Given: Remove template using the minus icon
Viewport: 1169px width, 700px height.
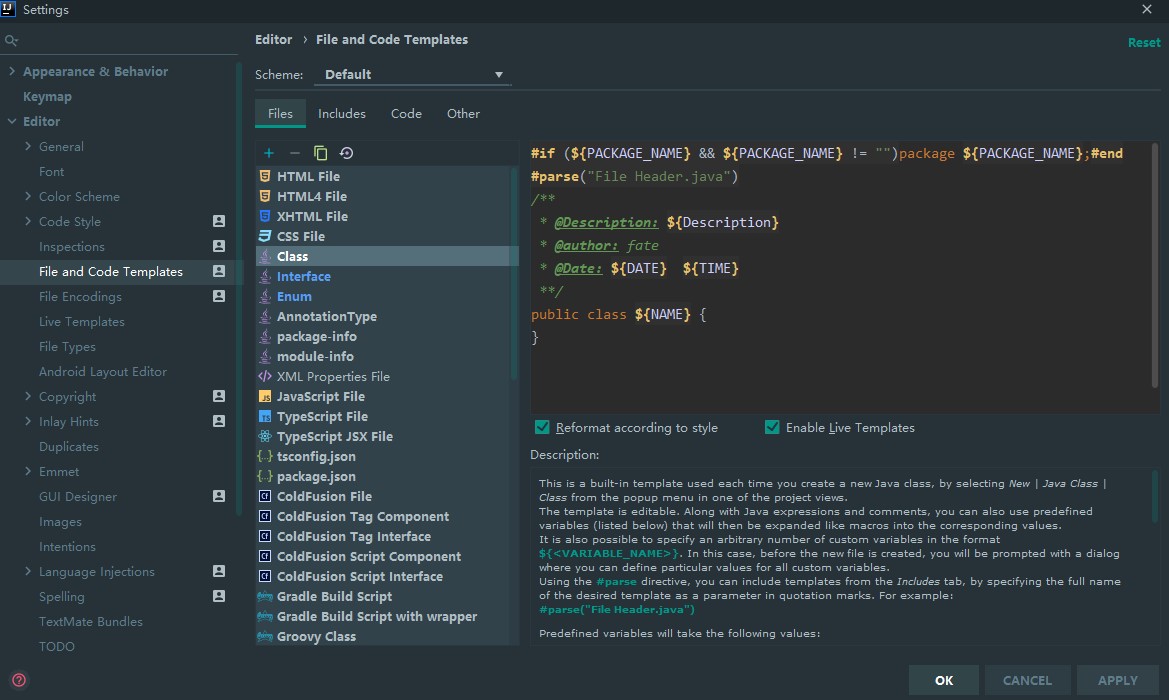Looking at the screenshot, I should click(294, 153).
